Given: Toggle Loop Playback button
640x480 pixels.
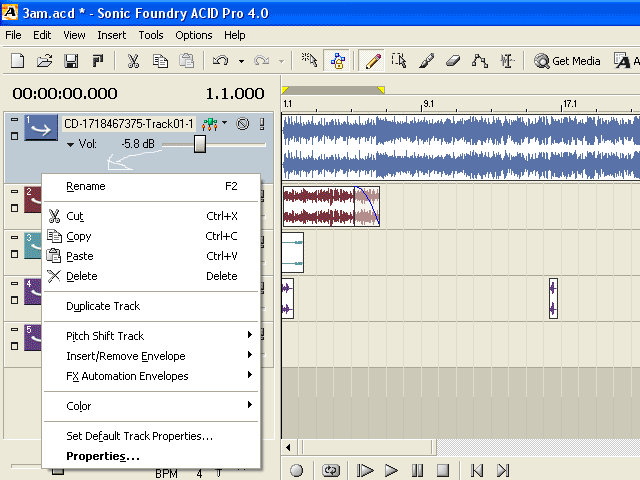Looking at the screenshot, I should [331, 470].
